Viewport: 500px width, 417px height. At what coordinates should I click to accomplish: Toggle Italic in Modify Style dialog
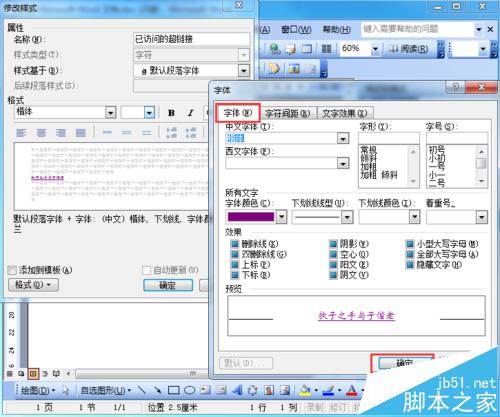tap(191, 113)
